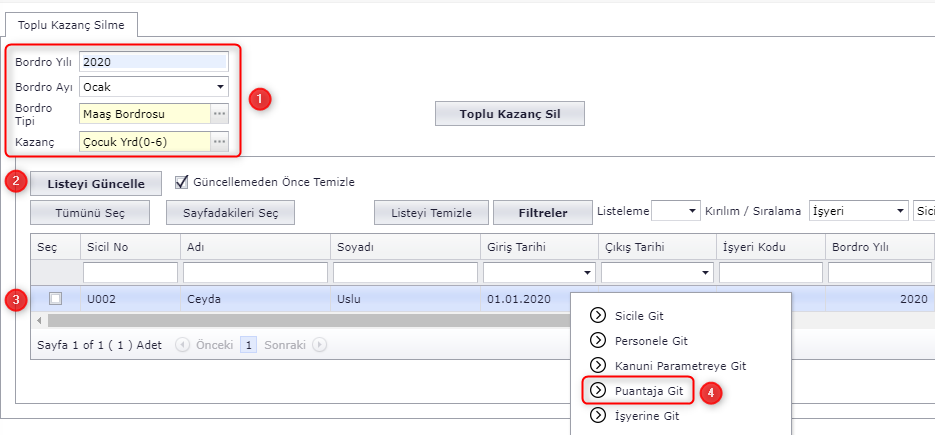
Task: Switch to Toplu Kazanç Silme tab
Action: point(71,24)
